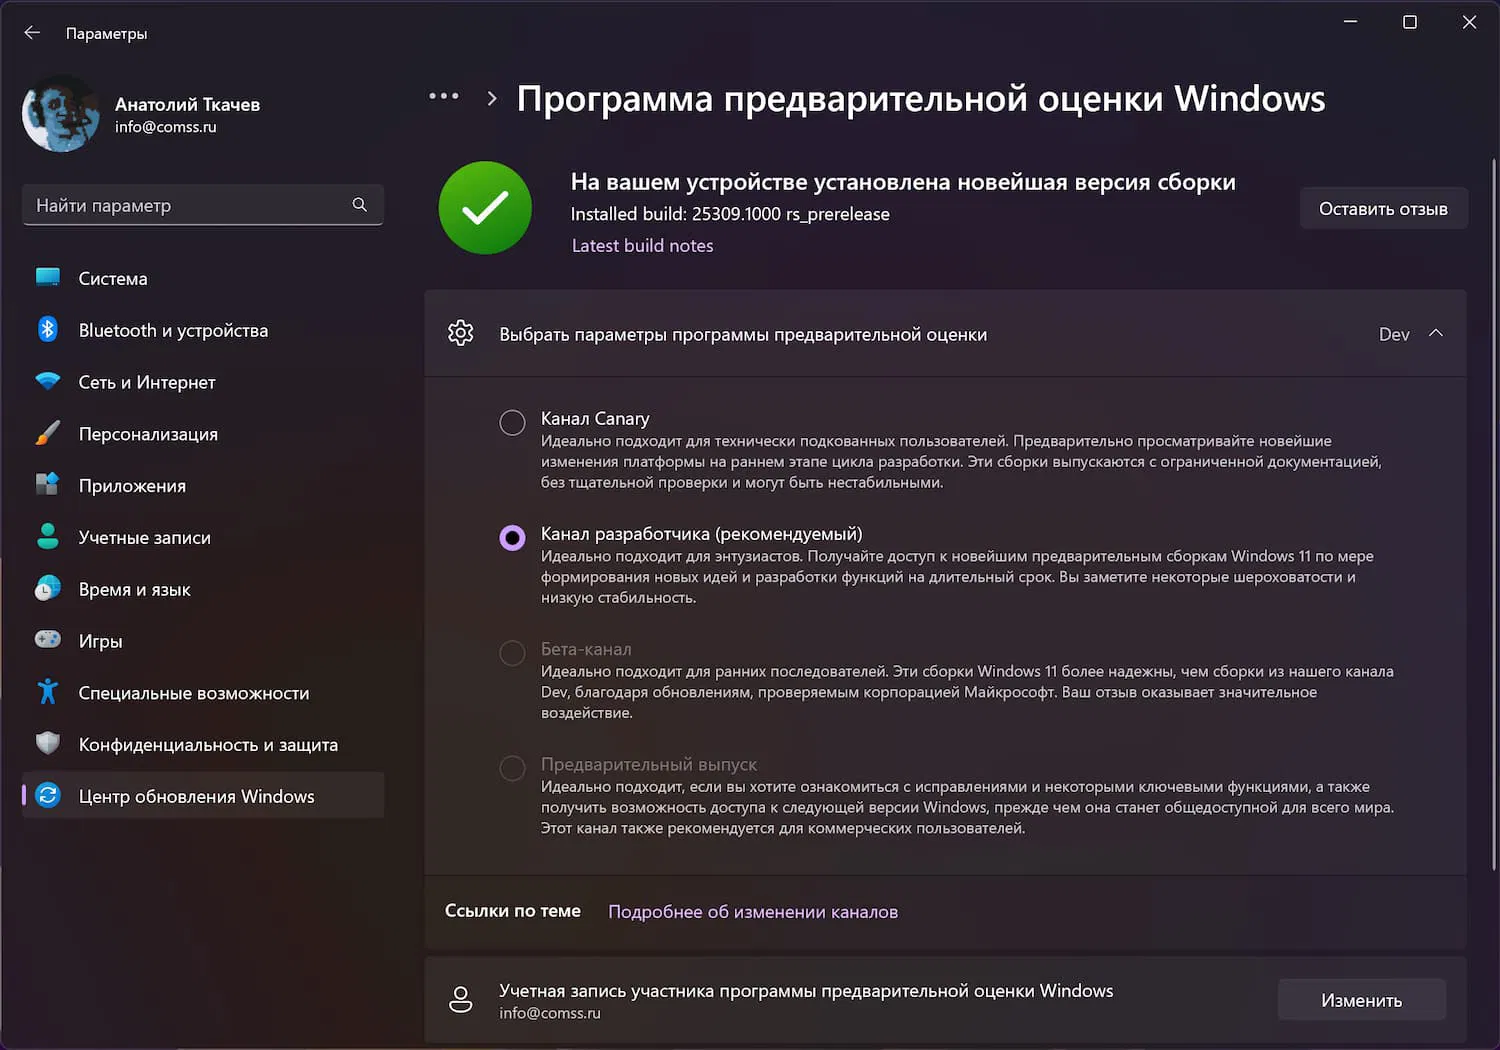Click the Изменить button
1500x1050 pixels.
(x=1361, y=1000)
